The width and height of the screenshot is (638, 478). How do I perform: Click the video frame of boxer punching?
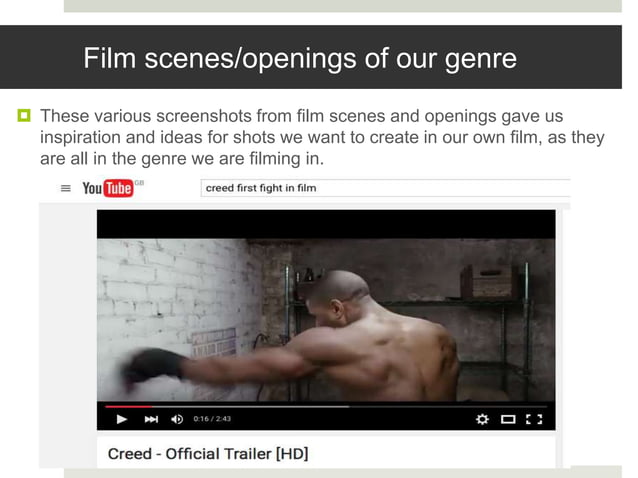coord(326,320)
